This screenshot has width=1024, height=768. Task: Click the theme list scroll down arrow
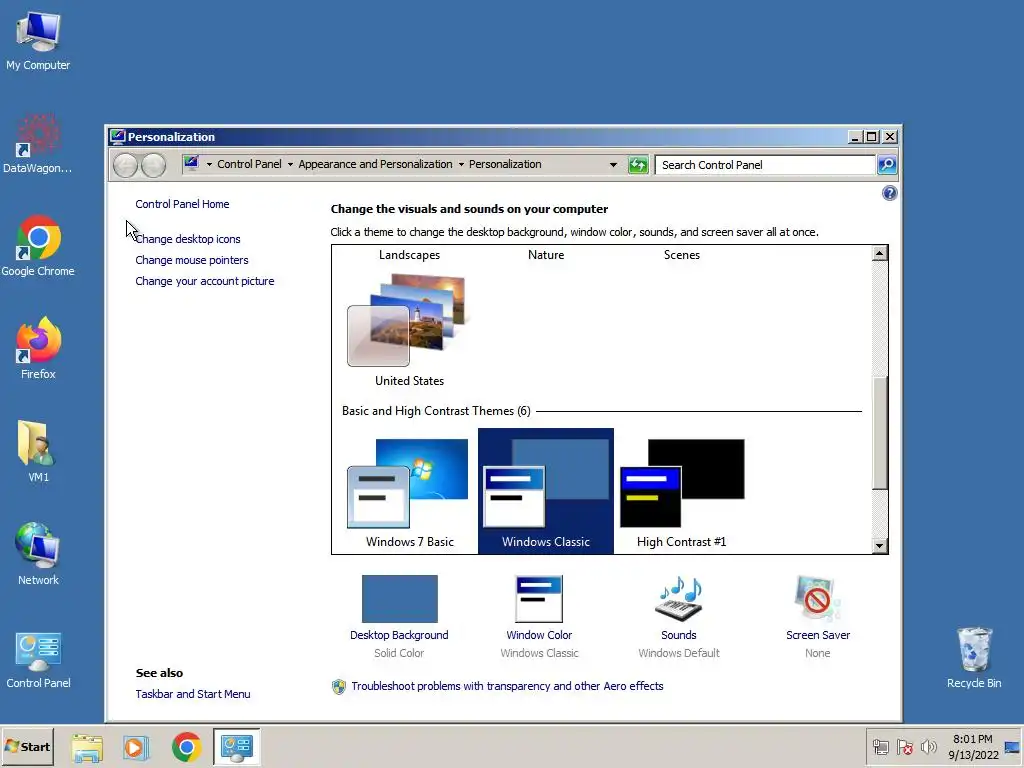(880, 546)
